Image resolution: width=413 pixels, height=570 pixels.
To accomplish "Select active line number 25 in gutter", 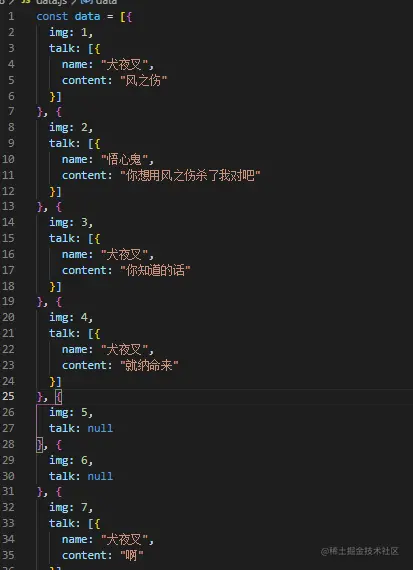I will [x=8, y=397].
